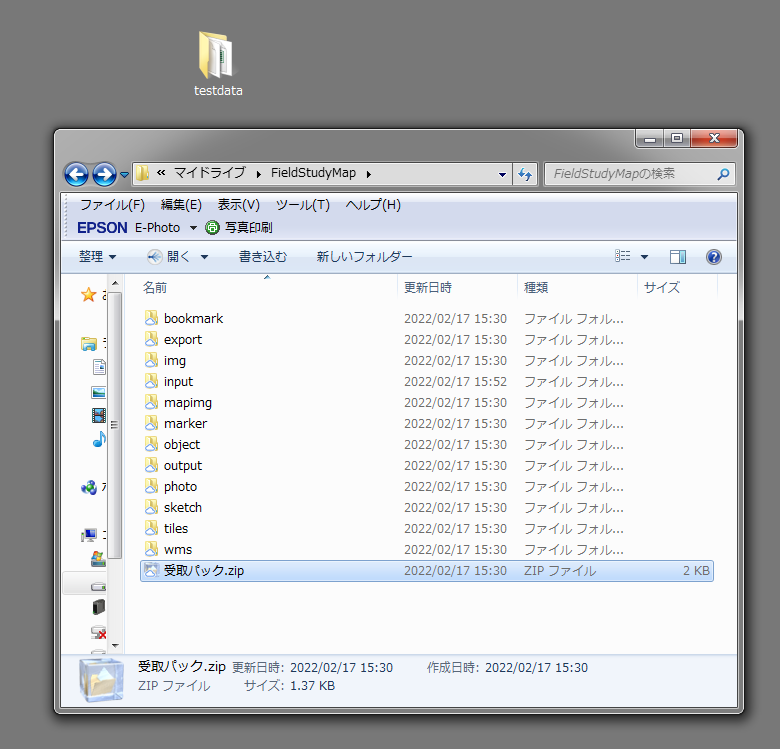Click the Libraries icon in the navigation pane
780x749 pixels.
coord(89,344)
